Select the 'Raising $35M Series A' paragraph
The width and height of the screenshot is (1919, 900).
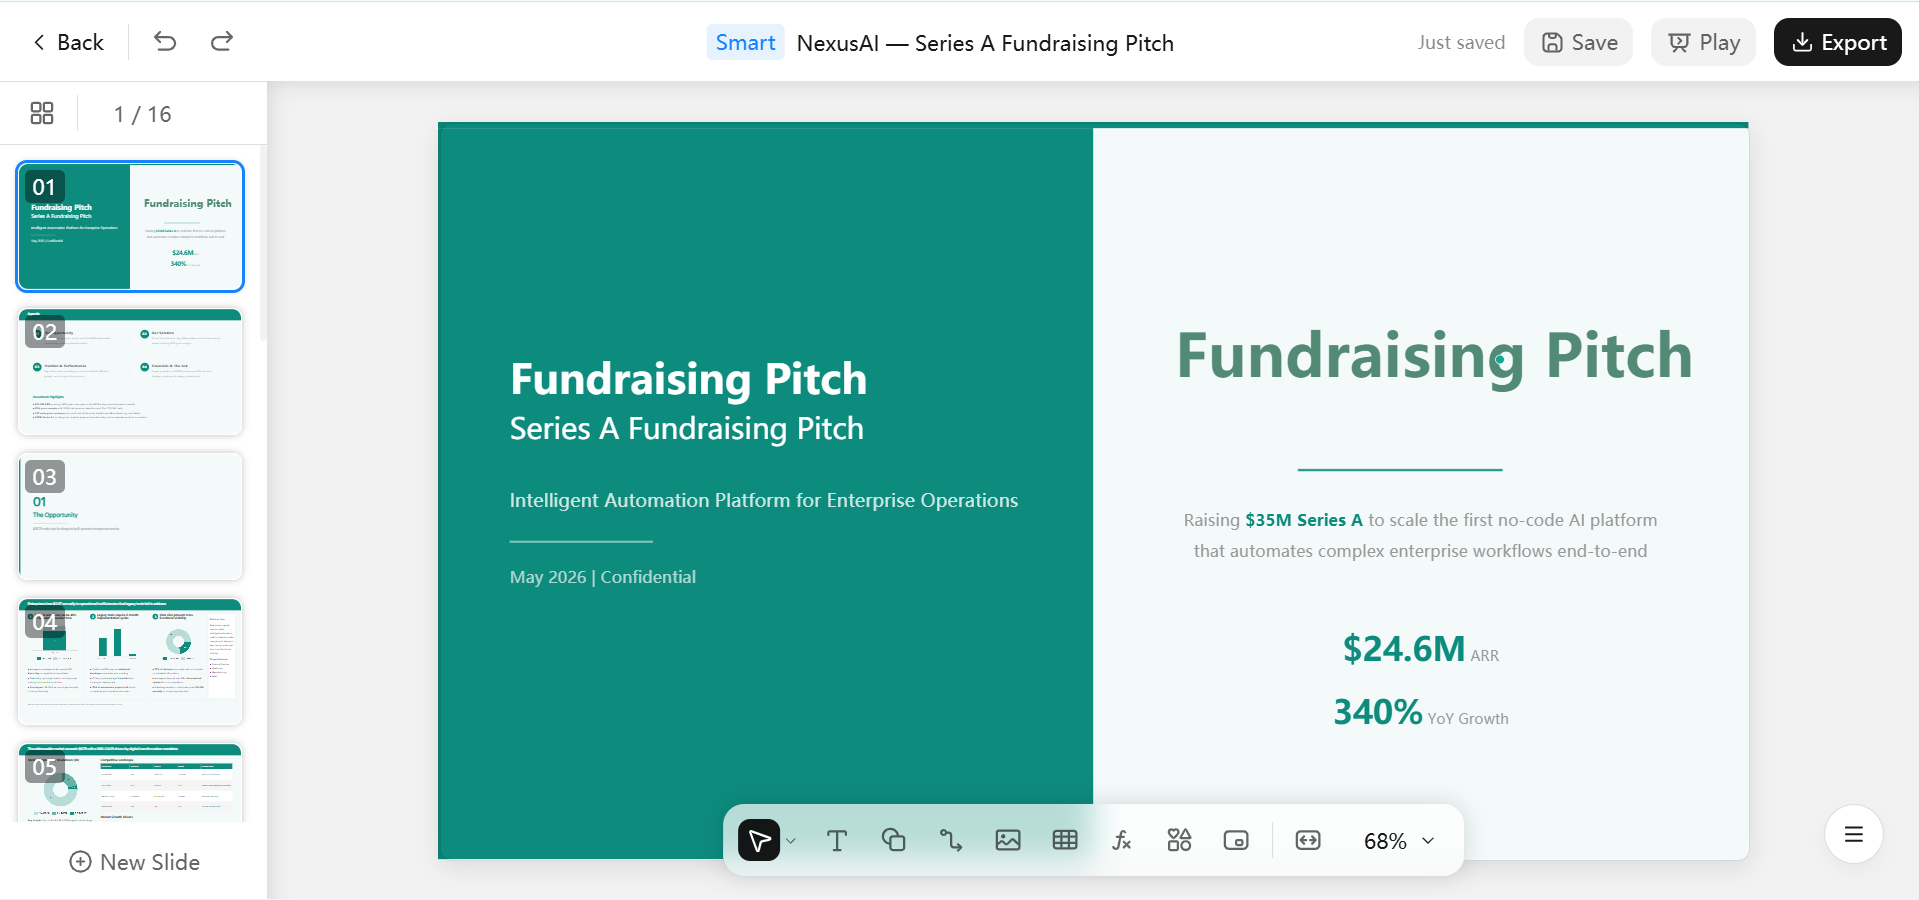(x=1420, y=535)
